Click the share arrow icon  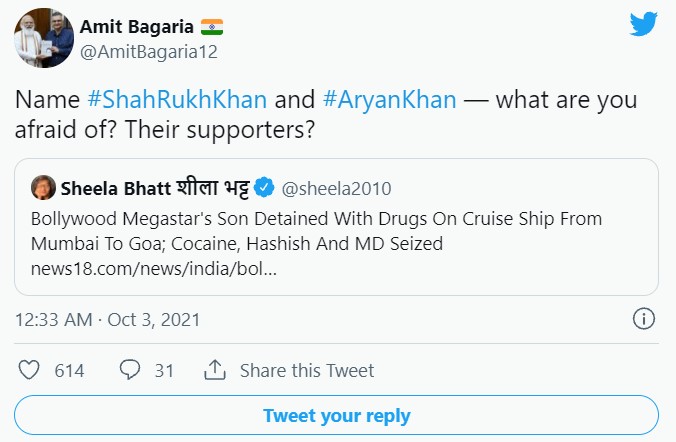coord(214,370)
